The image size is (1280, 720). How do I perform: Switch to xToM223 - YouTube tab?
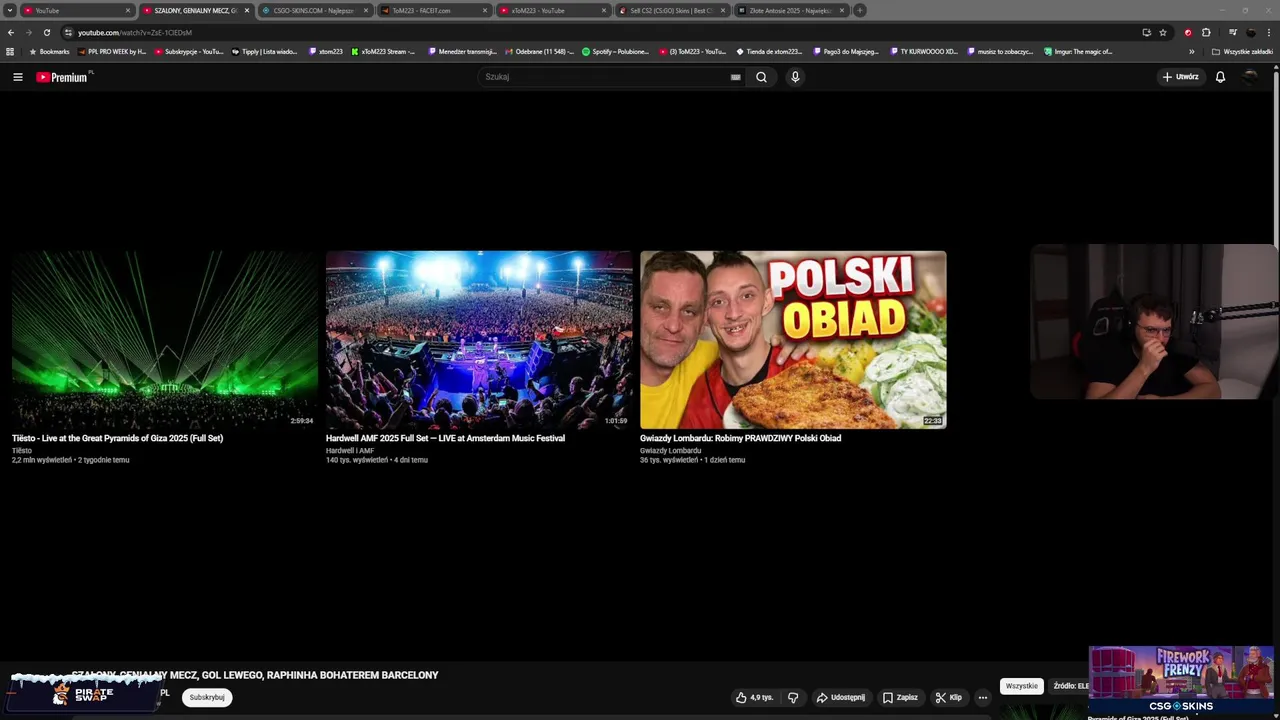[551, 10]
